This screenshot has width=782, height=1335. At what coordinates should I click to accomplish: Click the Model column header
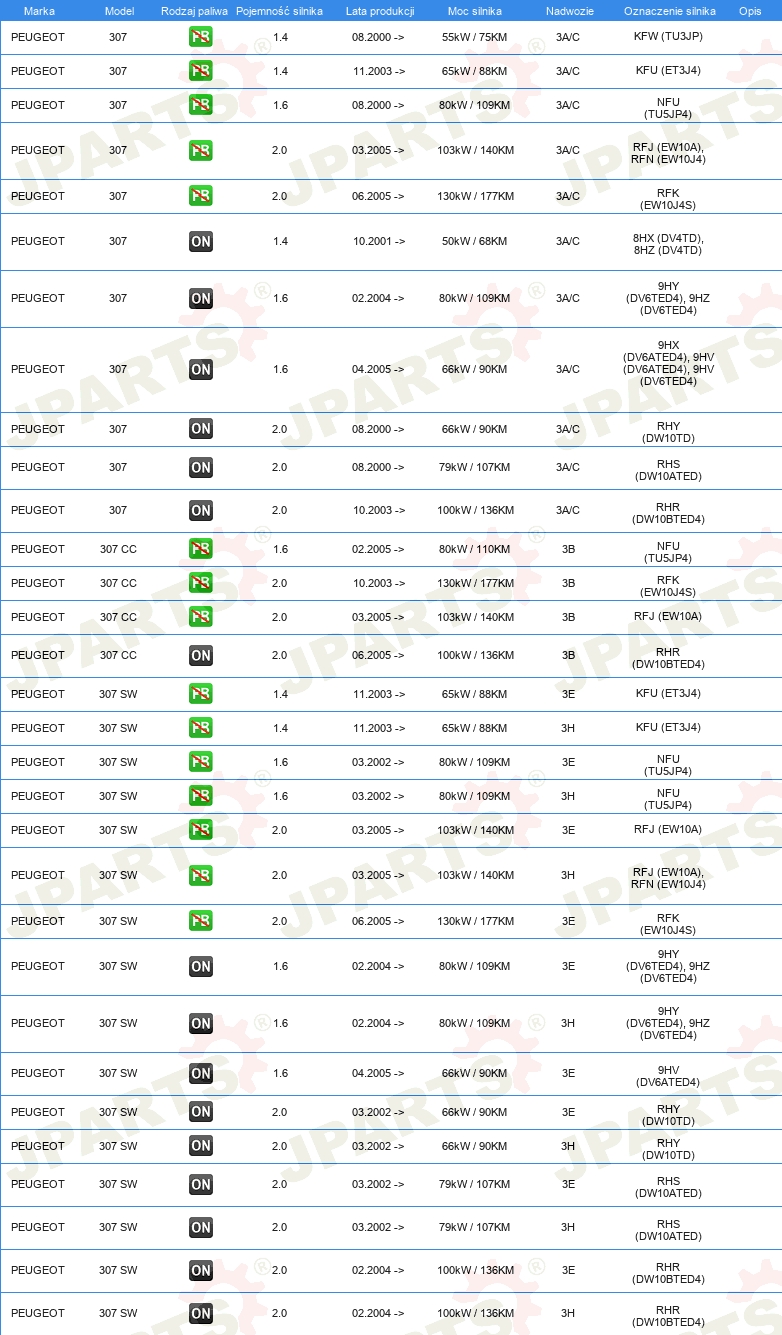click(x=119, y=10)
